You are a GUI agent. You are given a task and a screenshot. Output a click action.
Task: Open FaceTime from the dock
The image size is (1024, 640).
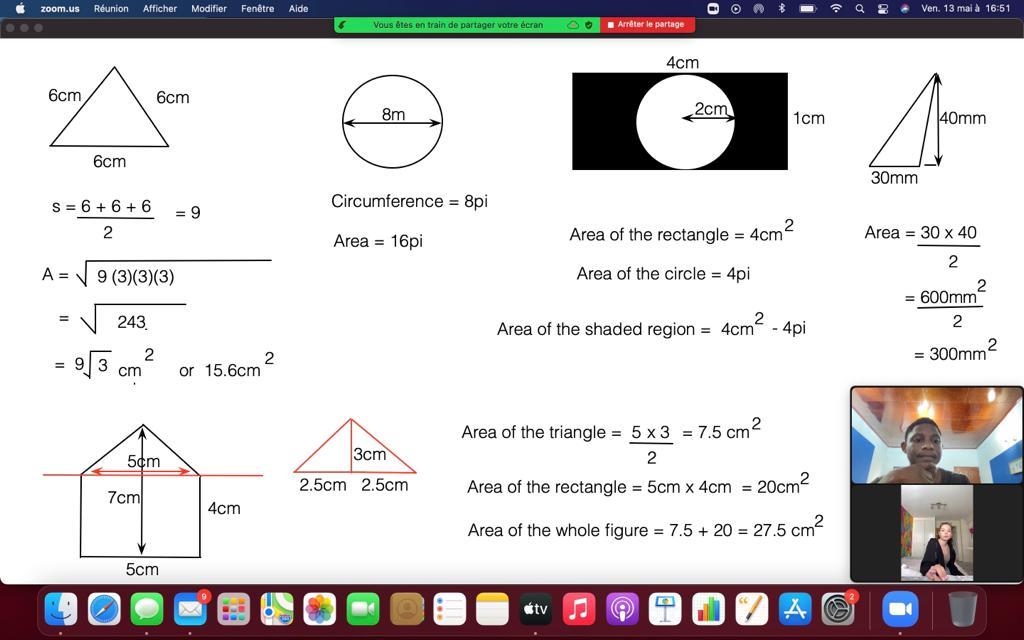(363, 608)
